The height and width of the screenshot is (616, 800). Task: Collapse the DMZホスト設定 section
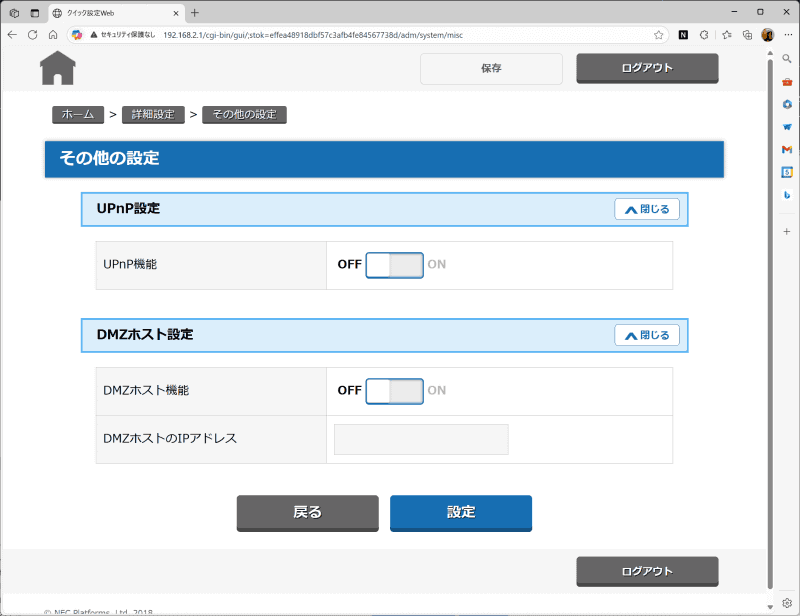647,335
